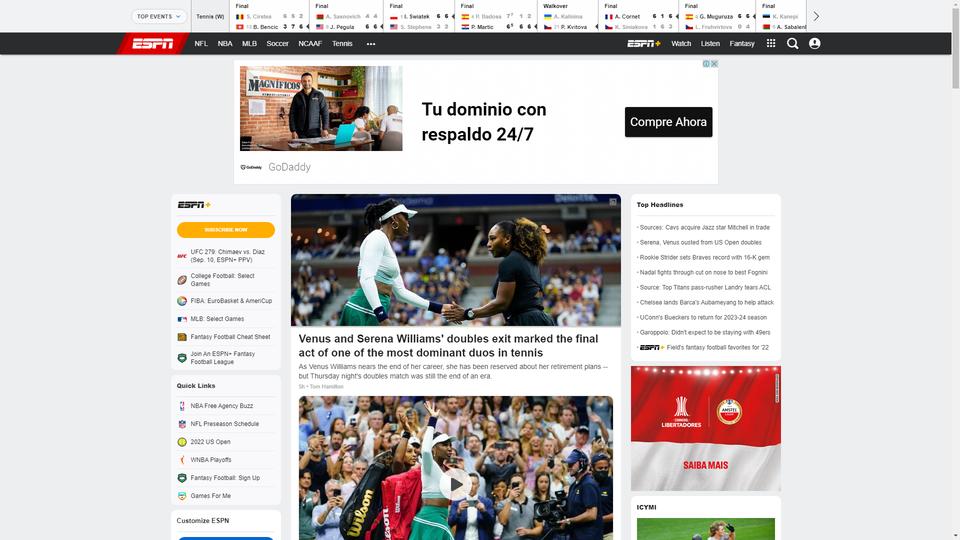Open Venus and Serena Williams doubles exit headline
This screenshot has height=540, width=960.
click(x=448, y=345)
